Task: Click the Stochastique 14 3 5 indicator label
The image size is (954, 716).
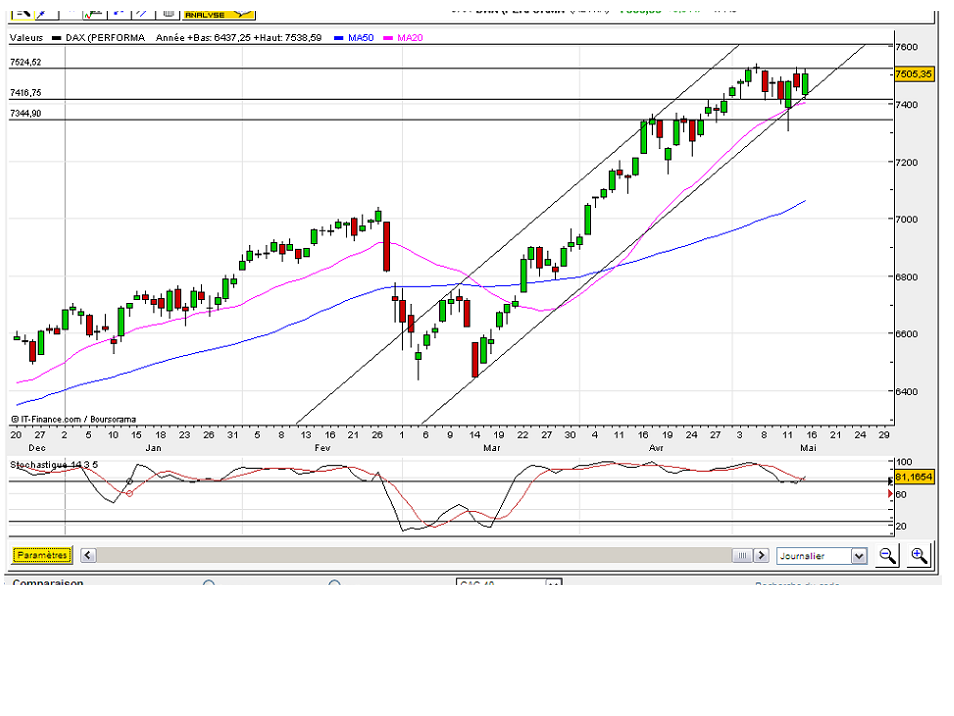Action: pos(54,464)
